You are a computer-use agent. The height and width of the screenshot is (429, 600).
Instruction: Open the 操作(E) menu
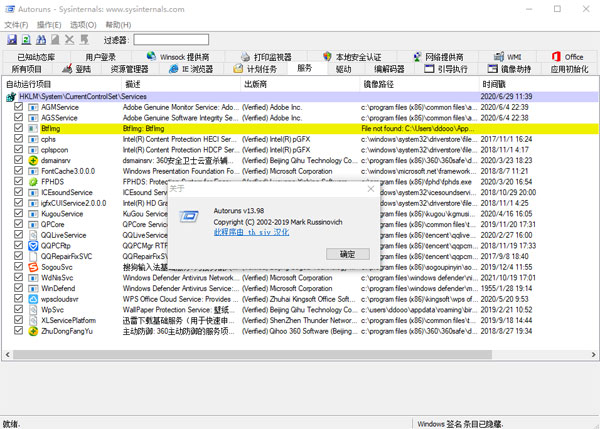coord(49,25)
